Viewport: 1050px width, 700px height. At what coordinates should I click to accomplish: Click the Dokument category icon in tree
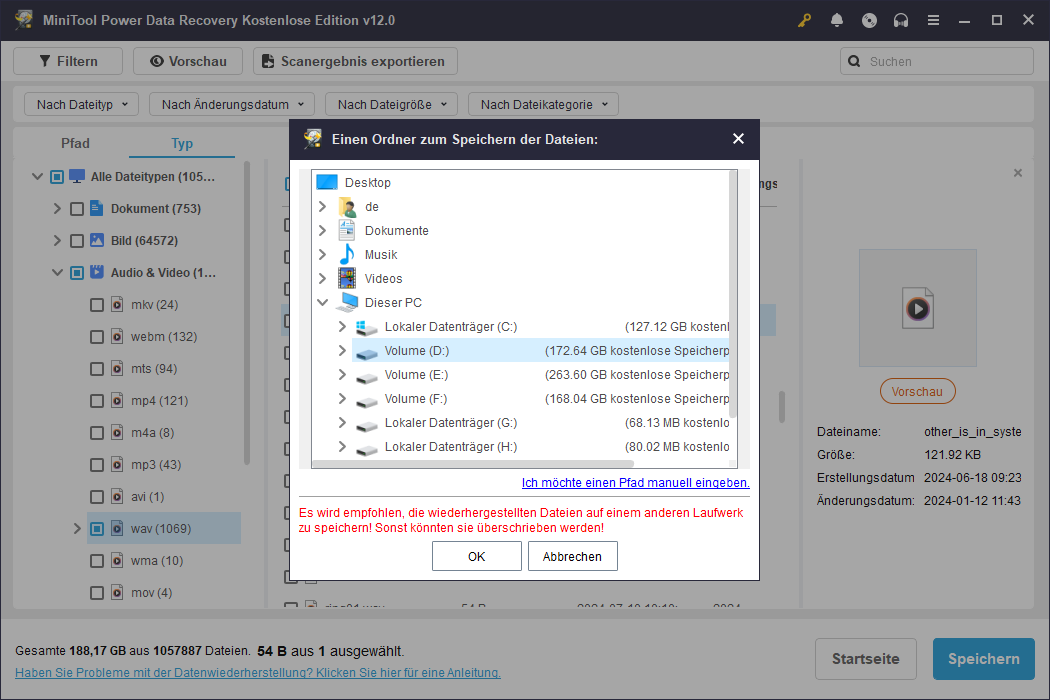pyautogui.click(x=96, y=208)
